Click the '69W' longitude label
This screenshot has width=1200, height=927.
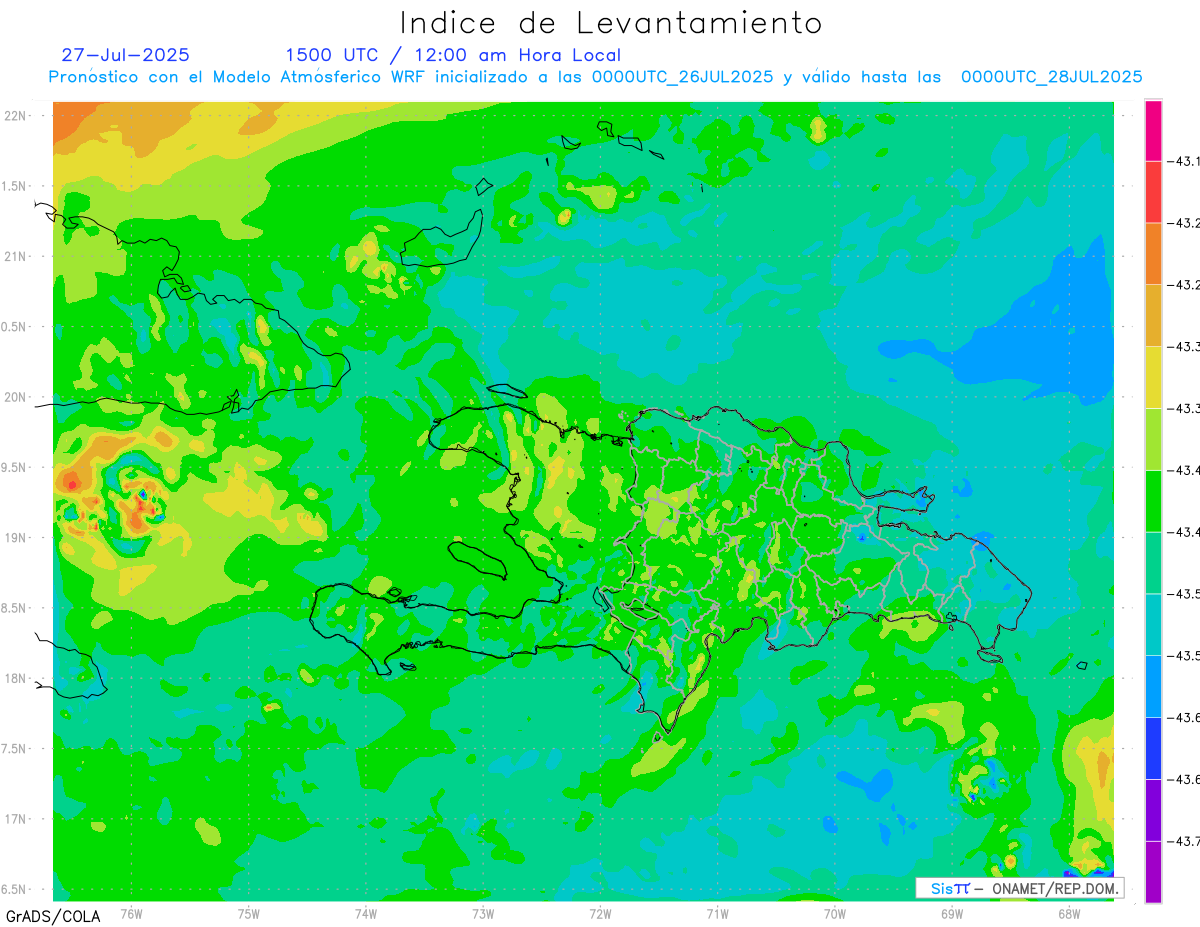(952, 913)
